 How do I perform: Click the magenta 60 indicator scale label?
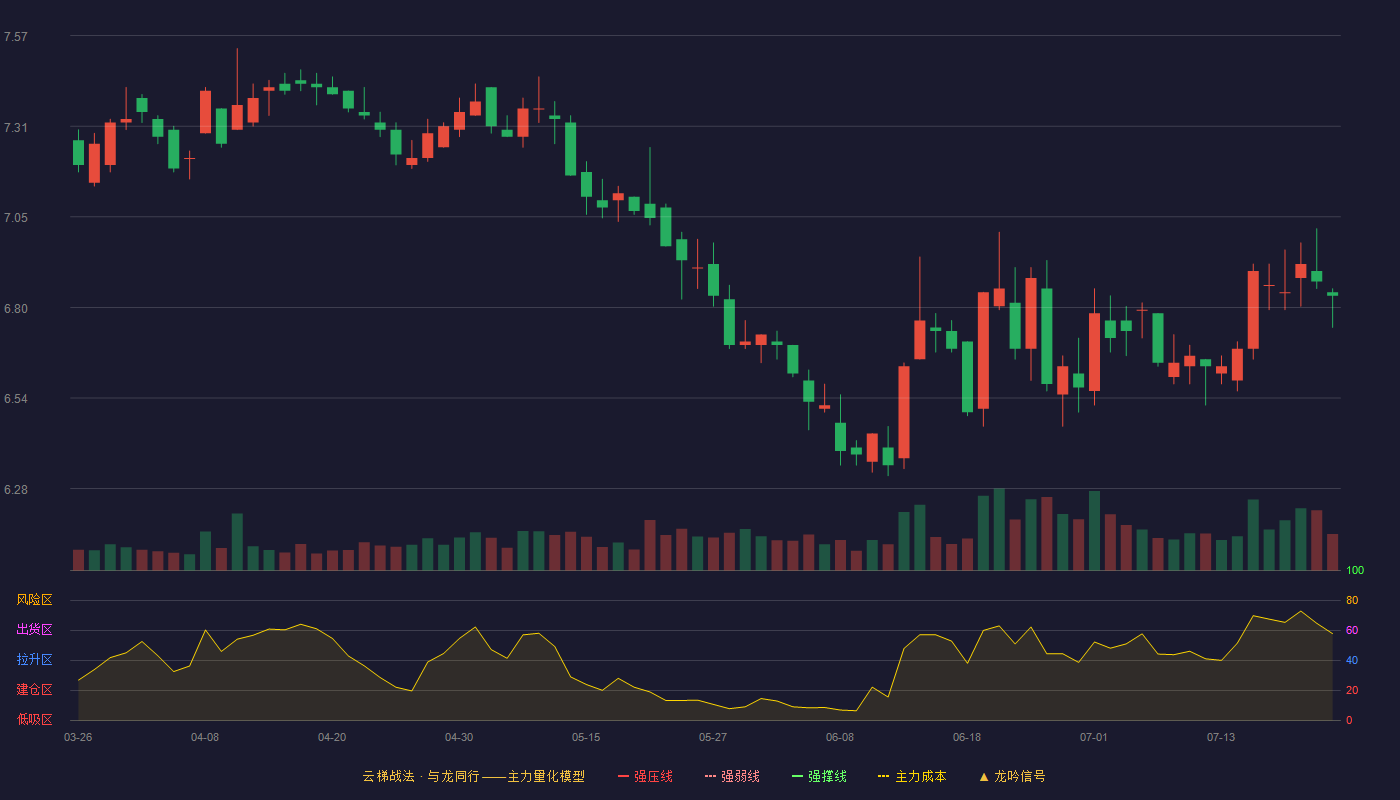point(1352,631)
